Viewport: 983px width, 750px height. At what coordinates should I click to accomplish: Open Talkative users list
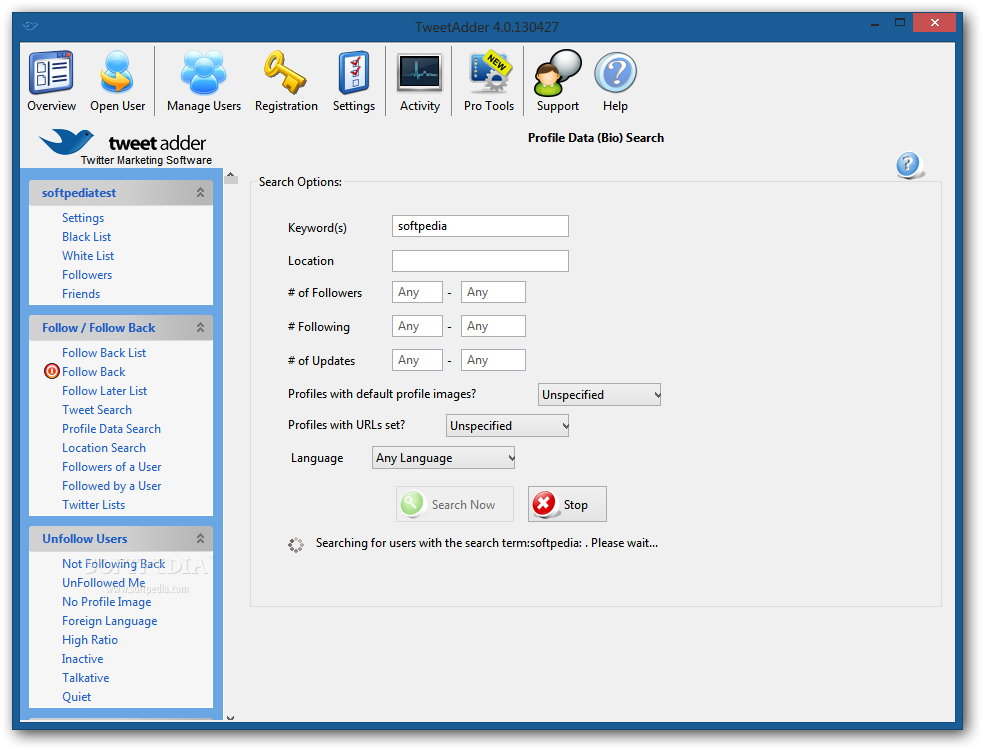[x=85, y=677]
